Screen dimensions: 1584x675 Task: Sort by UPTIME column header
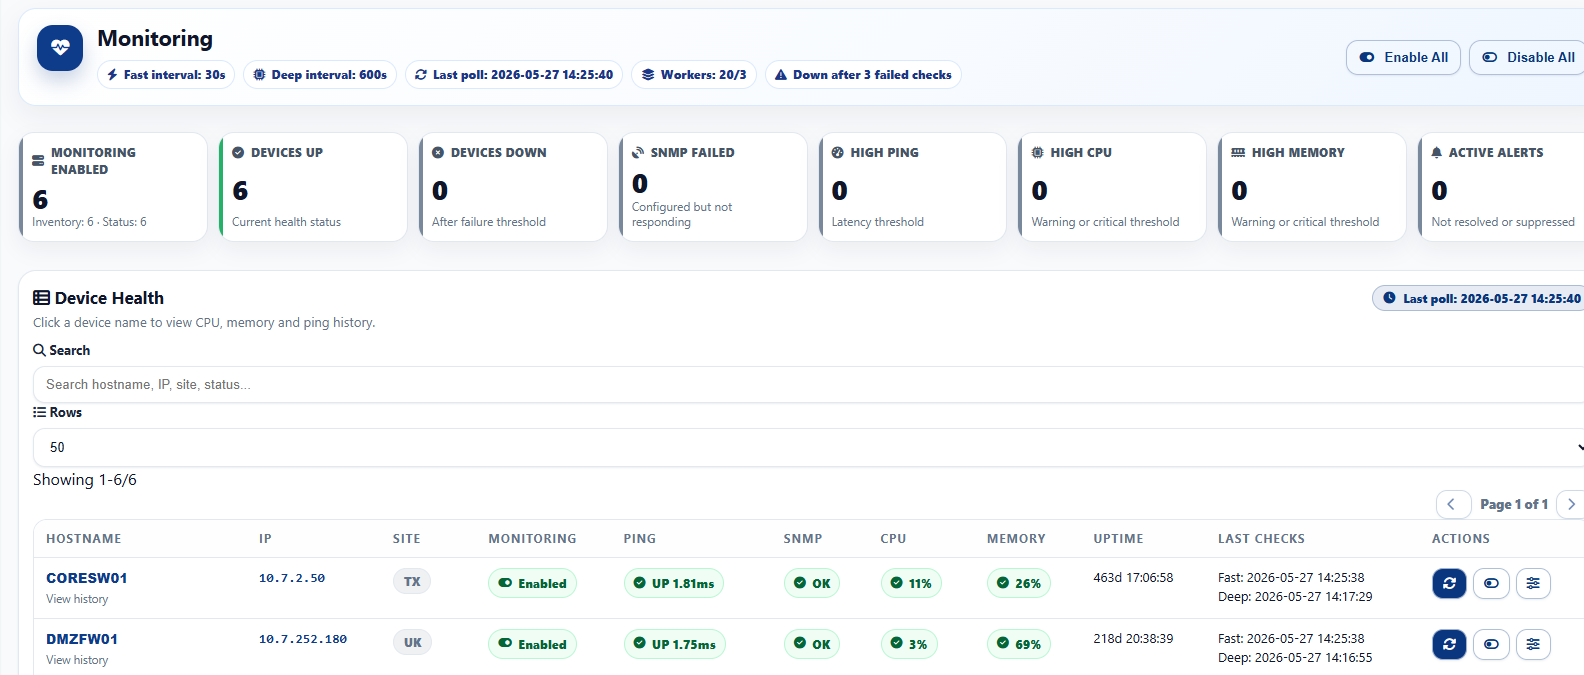click(1118, 538)
